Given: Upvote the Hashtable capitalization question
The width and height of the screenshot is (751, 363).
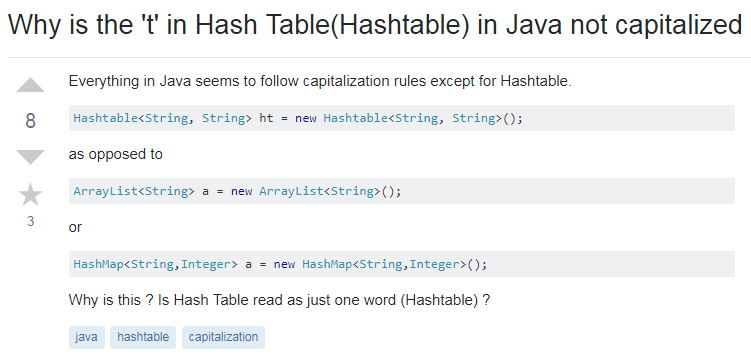Looking at the screenshot, I should coord(30,85).
